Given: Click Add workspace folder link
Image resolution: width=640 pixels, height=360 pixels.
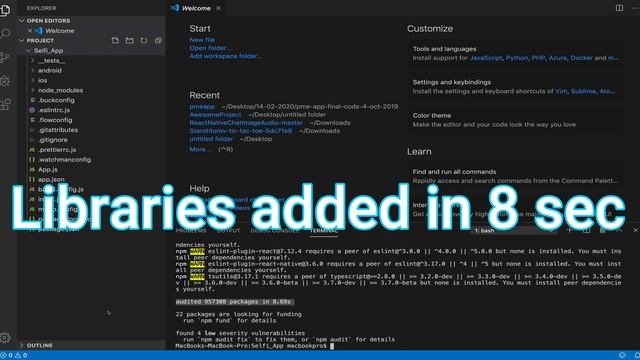Looking at the screenshot, I should [x=226, y=56].
